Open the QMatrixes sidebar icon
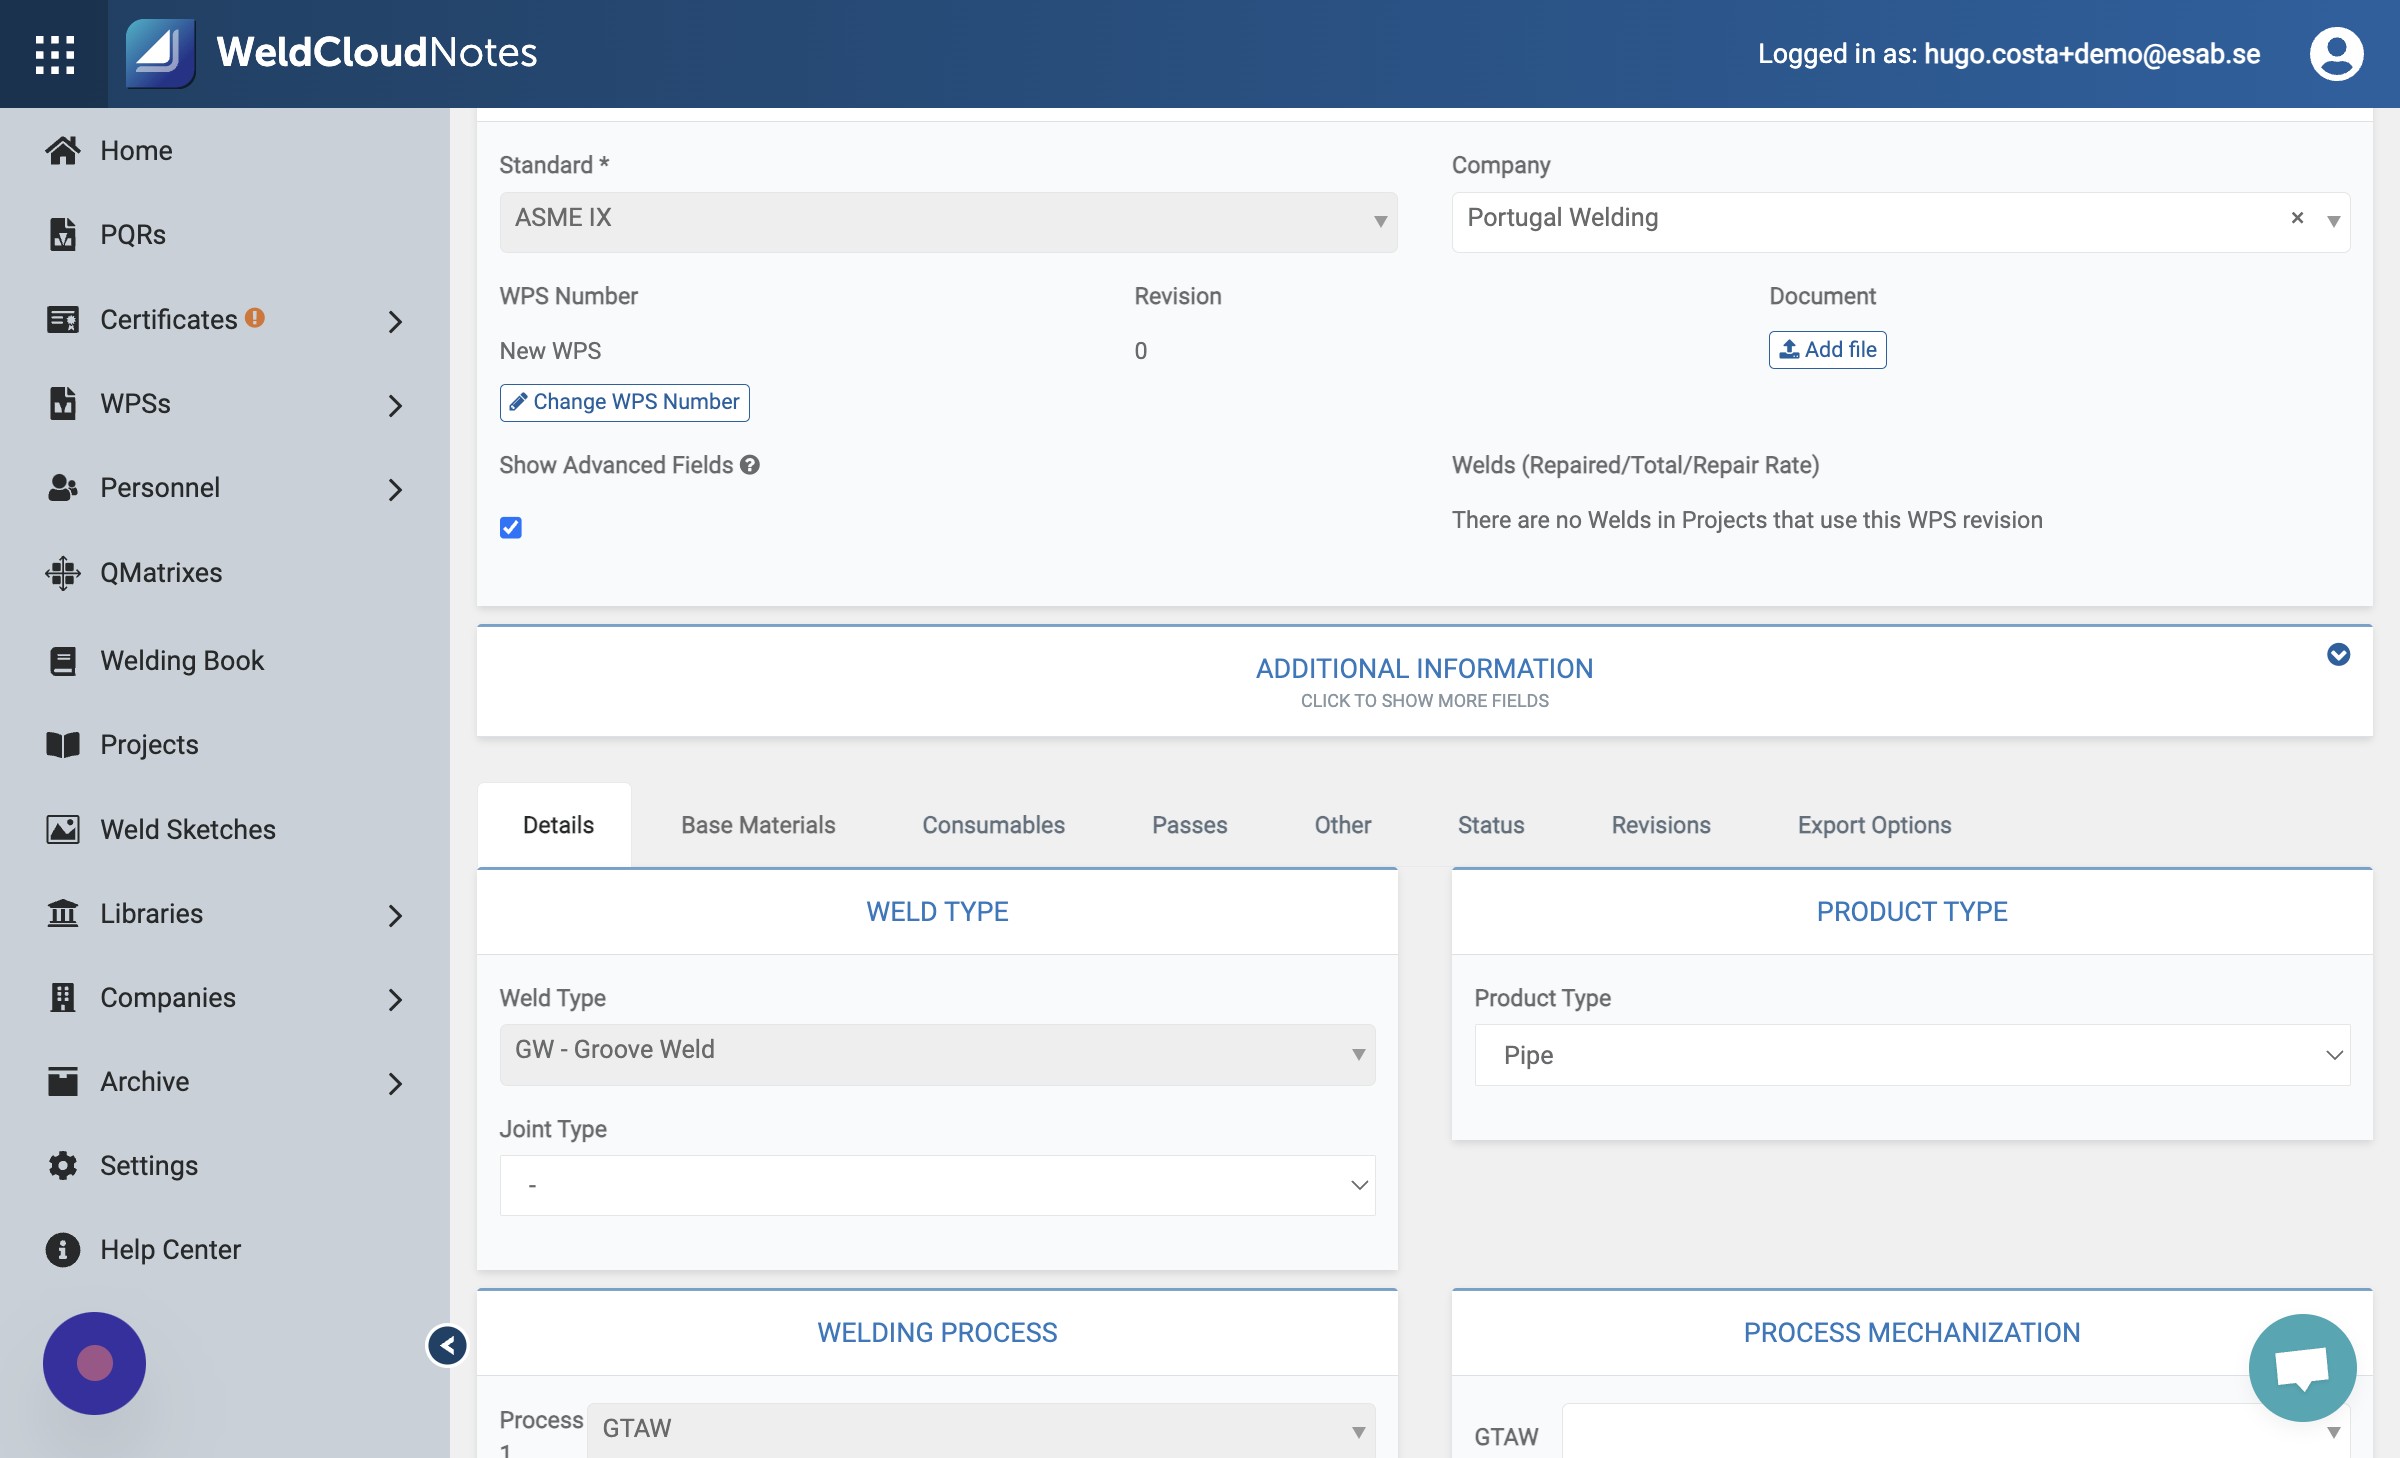 pyautogui.click(x=62, y=572)
